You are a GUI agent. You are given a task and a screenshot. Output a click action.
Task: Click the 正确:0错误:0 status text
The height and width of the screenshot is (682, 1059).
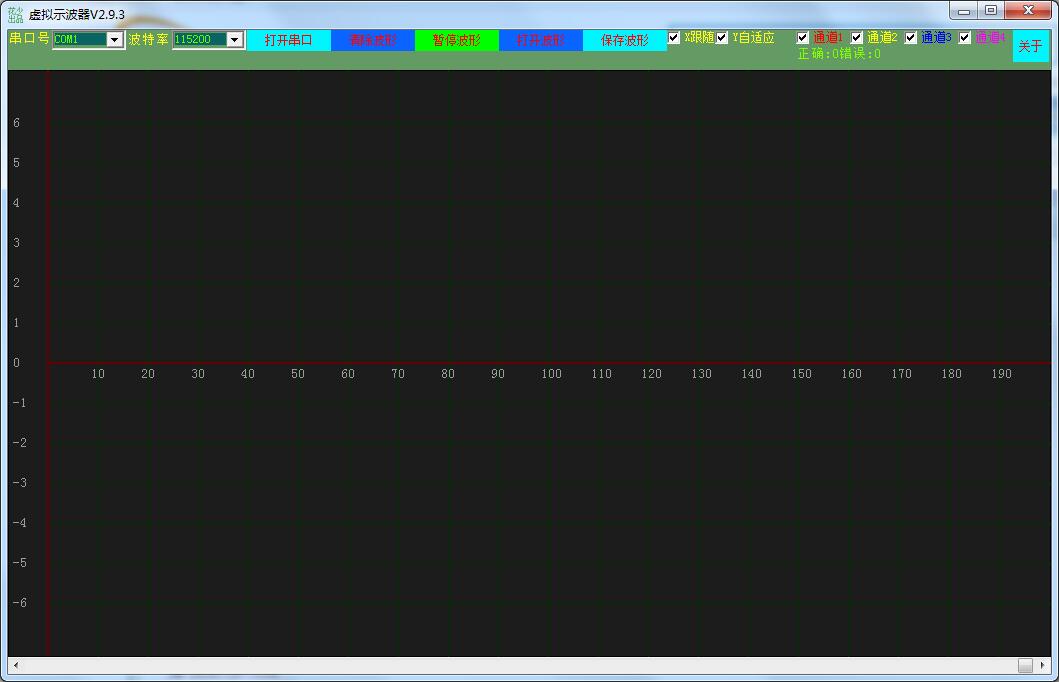pyautogui.click(x=839, y=54)
